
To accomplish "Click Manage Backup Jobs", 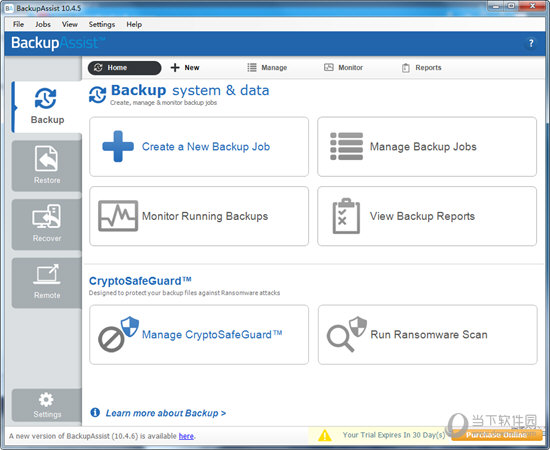I will [427, 147].
